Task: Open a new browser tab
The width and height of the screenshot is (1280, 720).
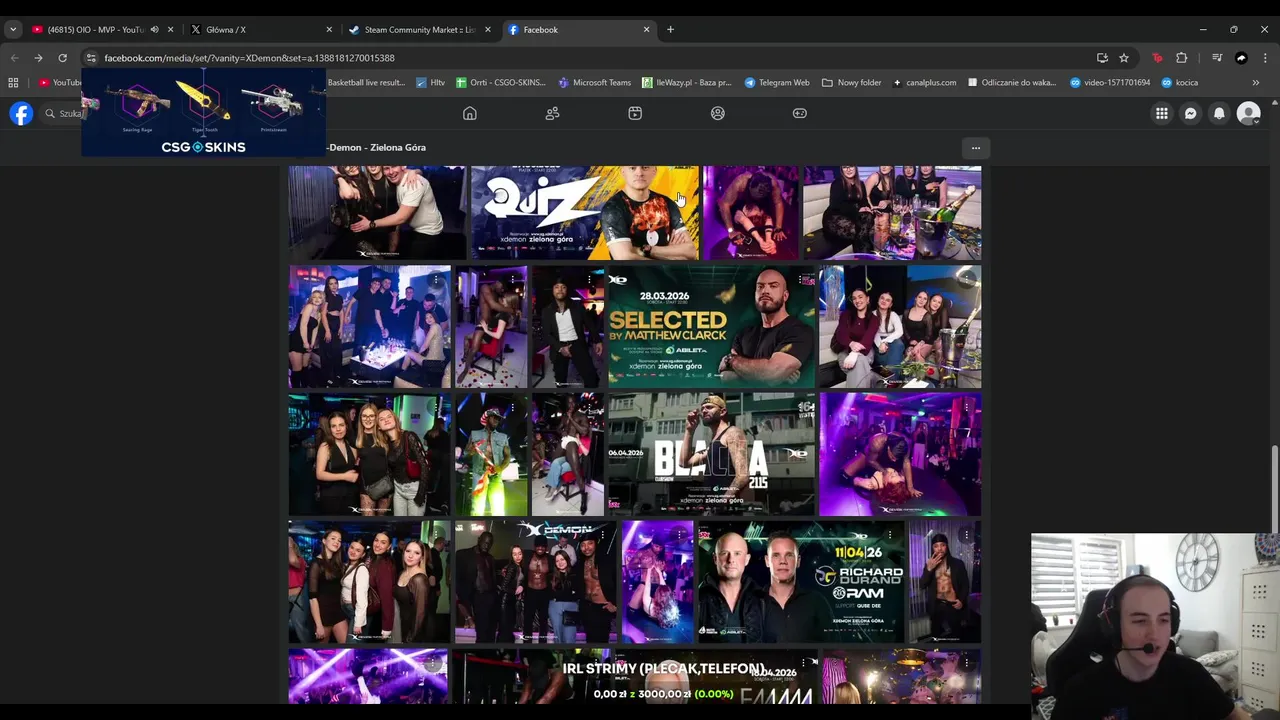Action: (x=670, y=30)
